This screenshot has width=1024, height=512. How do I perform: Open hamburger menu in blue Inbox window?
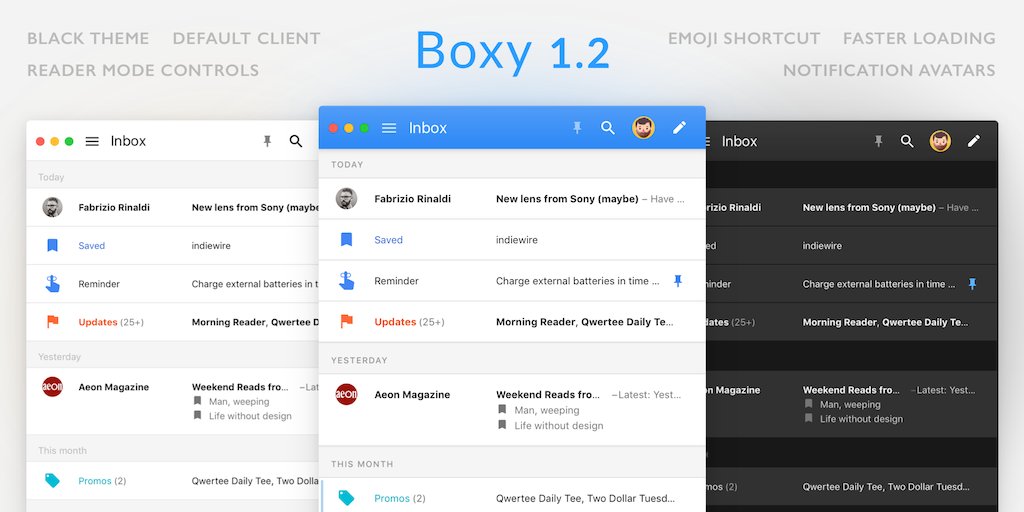click(389, 128)
